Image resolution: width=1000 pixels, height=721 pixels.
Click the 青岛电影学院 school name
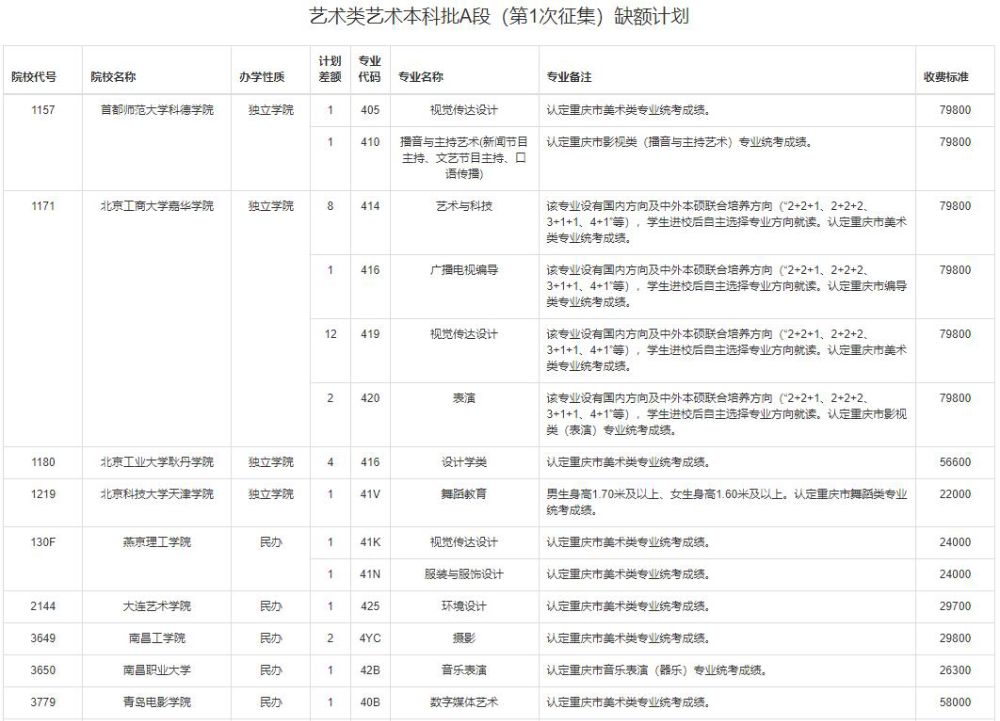157,702
